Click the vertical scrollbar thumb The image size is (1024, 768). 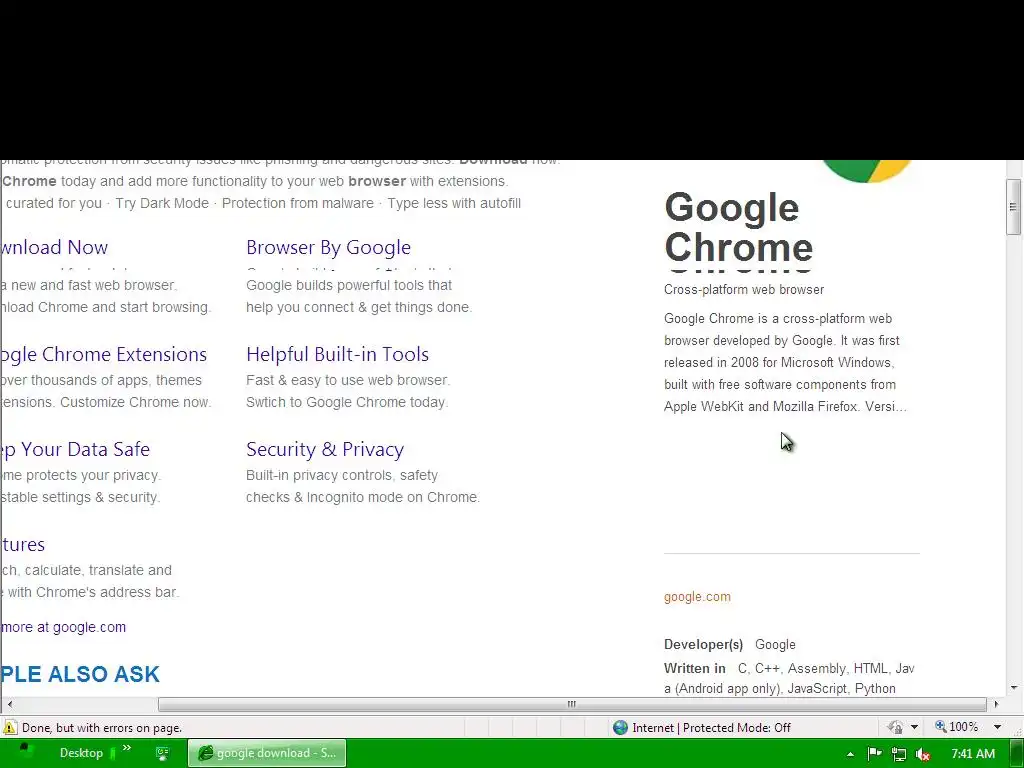1013,206
